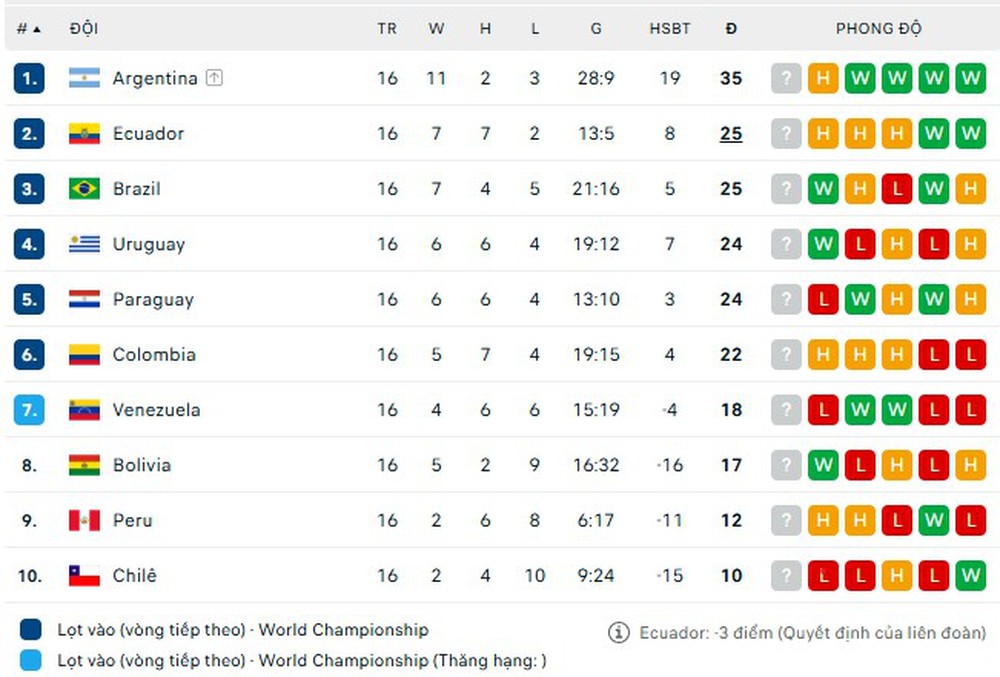Sort table by the # rank column arrow
The width and height of the screenshot is (1000, 677).
(37, 29)
